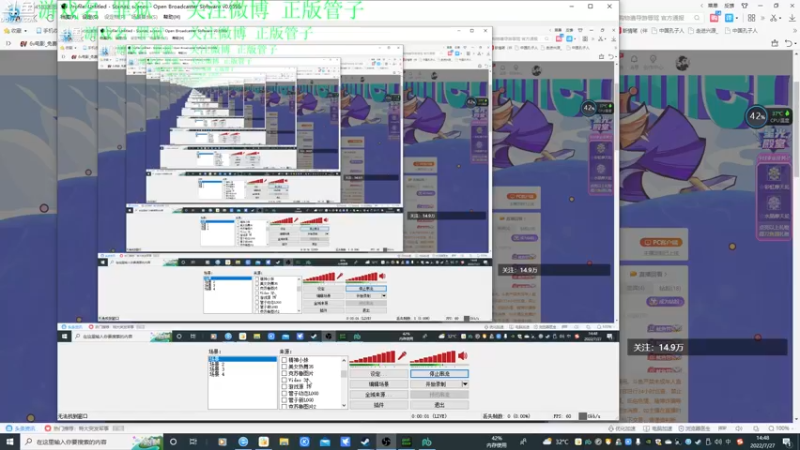Toggle the last visible source checkbox

[x=284, y=406]
